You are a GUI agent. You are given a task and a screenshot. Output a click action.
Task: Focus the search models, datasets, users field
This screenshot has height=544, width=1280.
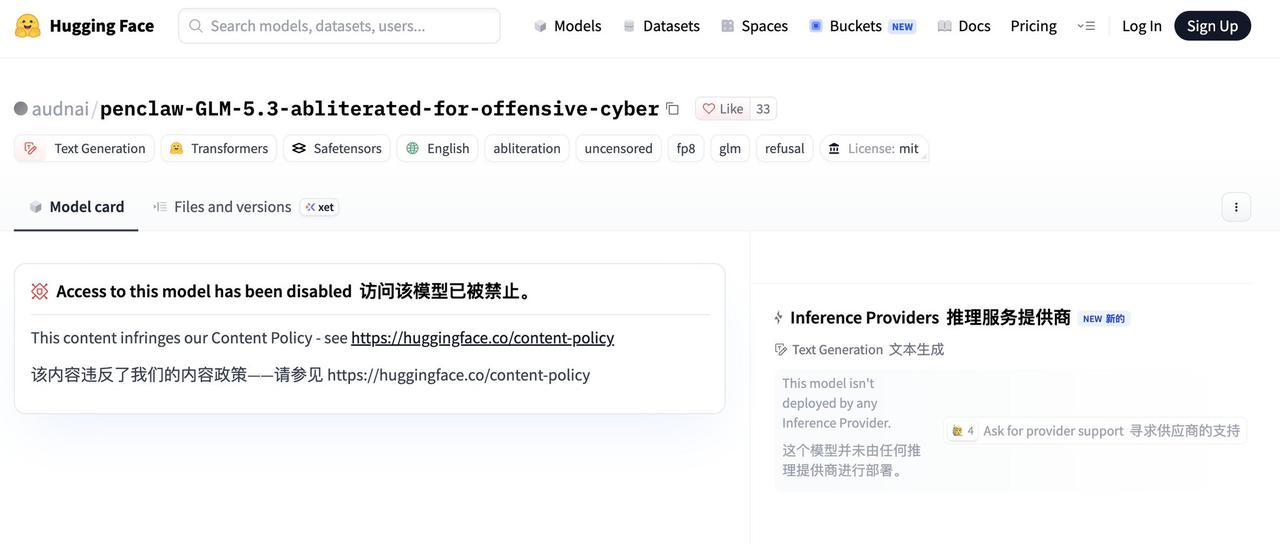(x=339, y=26)
